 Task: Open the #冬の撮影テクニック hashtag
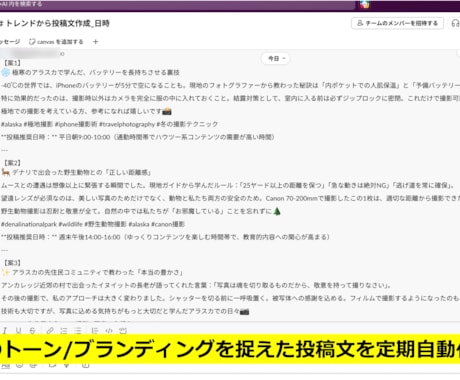(x=187, y=124)
